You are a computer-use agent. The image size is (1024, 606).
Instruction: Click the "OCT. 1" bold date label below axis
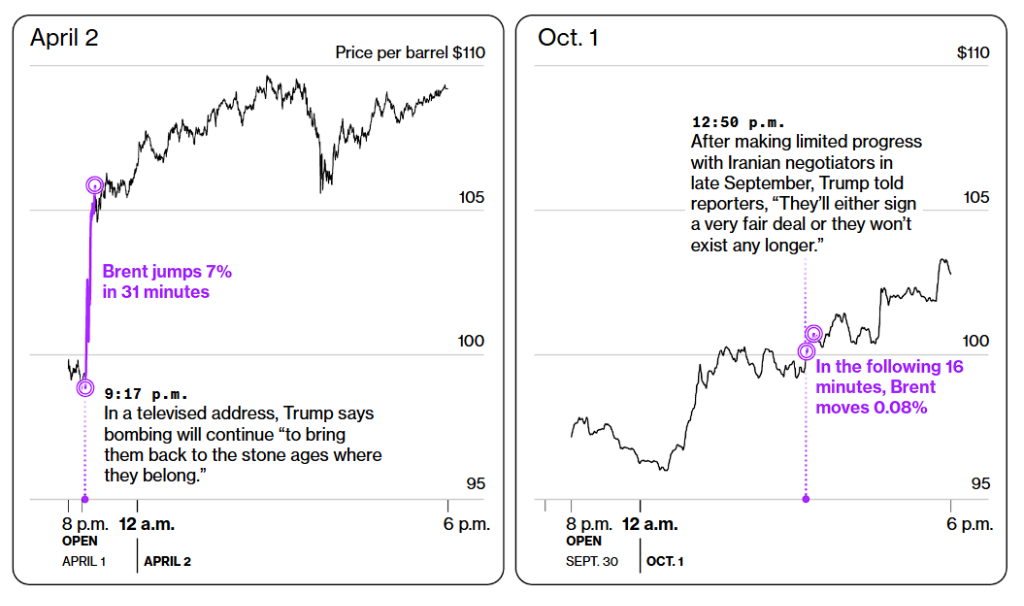point(665,562)
